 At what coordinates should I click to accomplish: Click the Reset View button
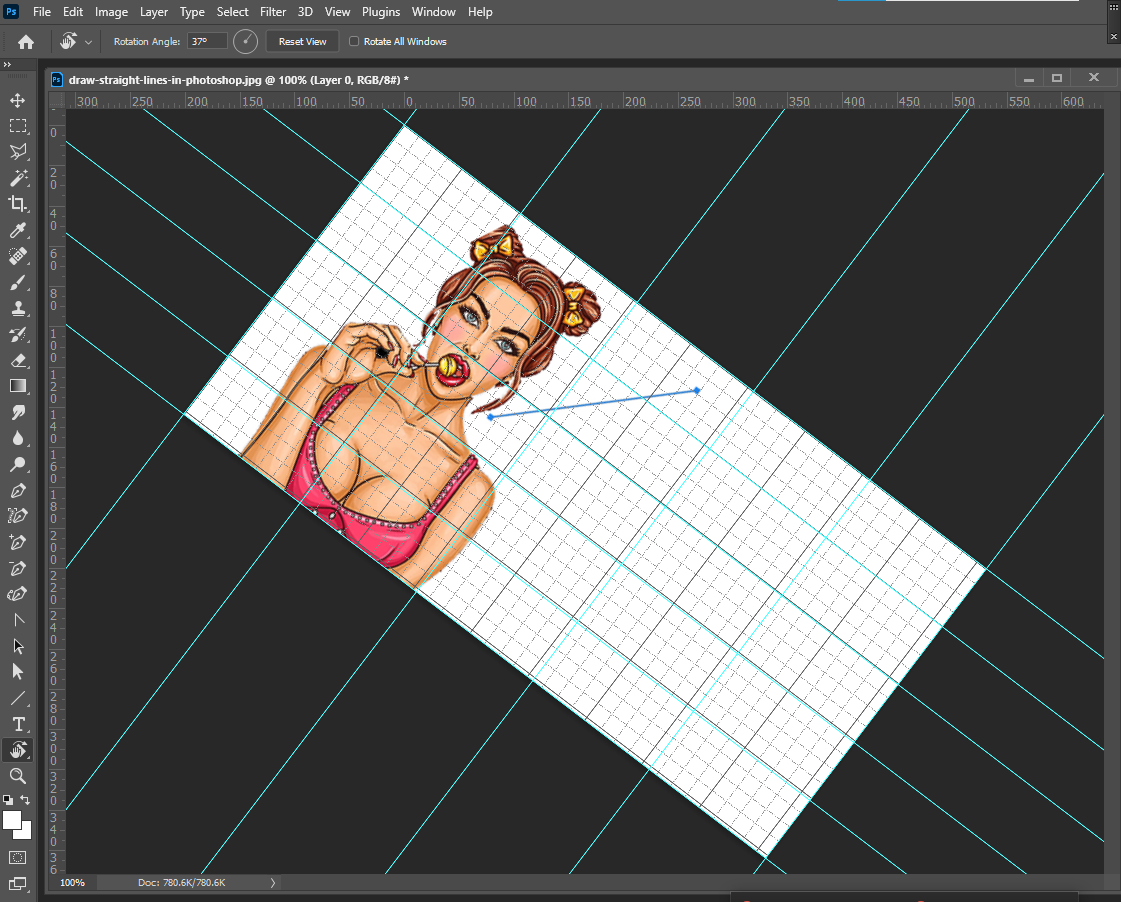(x=302, y=42)
